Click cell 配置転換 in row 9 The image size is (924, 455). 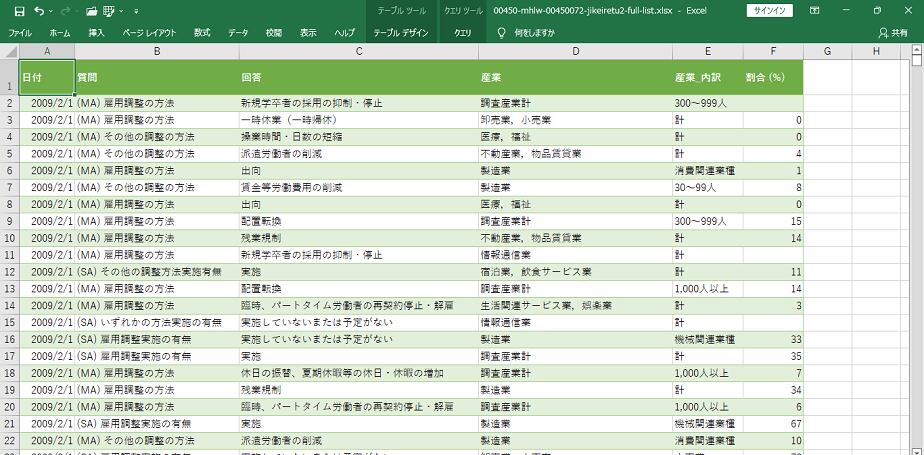[x=359, y=222]
